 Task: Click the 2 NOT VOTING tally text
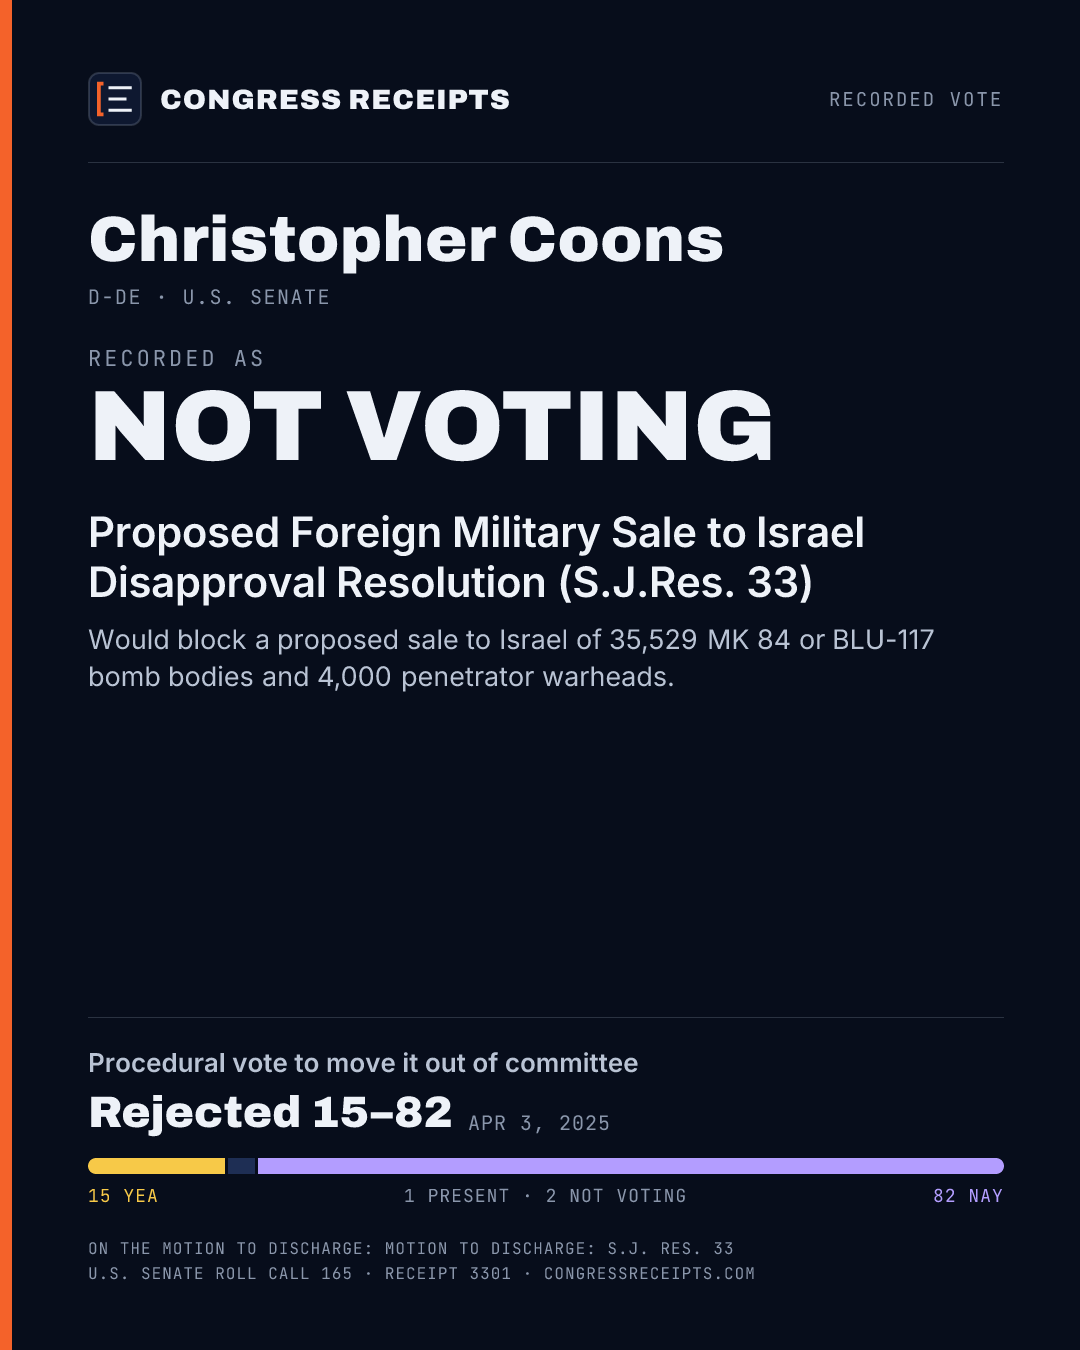(x=616, y=1196)
